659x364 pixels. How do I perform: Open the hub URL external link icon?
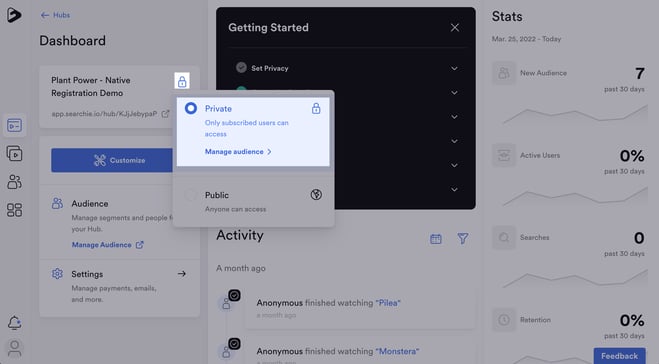pyautogui.click(x=166, y=113)
